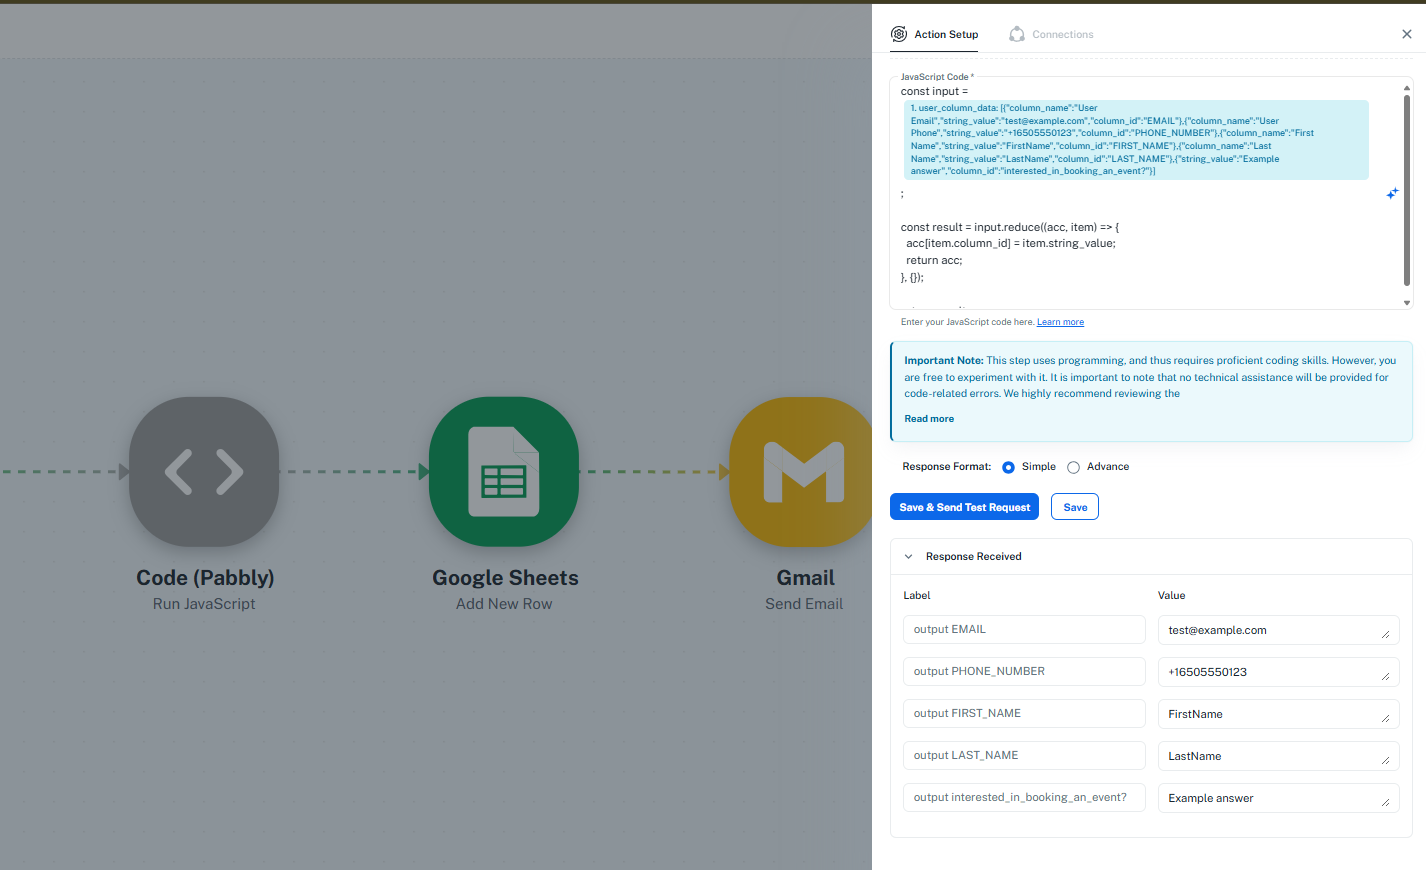Expand the note with Read more
1426x870 pixels.
929,419
